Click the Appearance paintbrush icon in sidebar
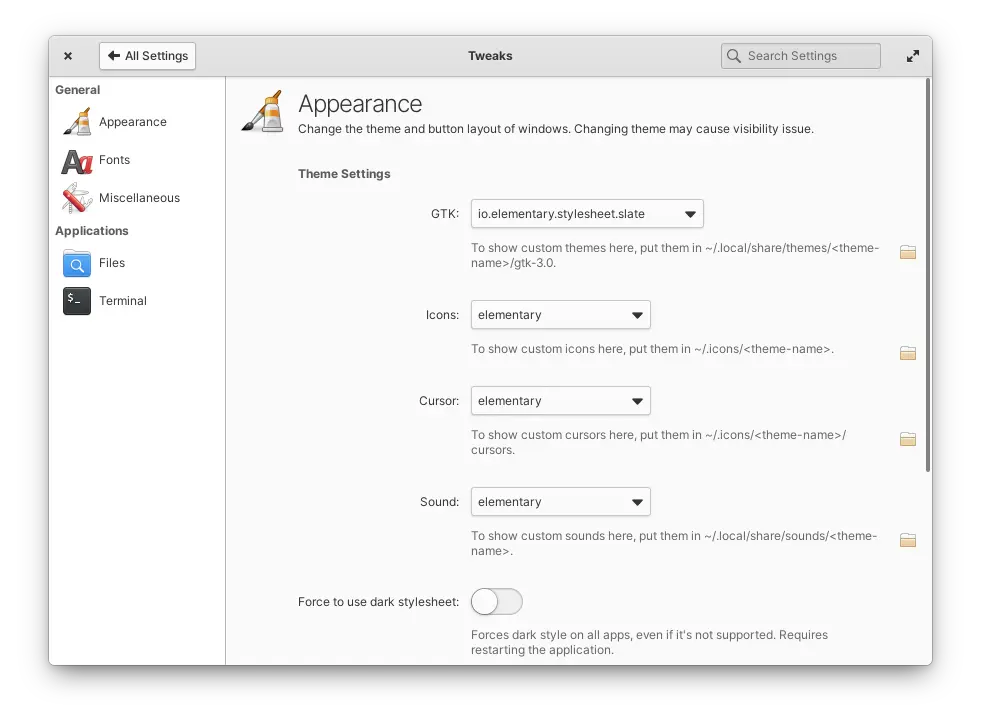The width and height of the screenshot is (981, 727). [77, 122]
